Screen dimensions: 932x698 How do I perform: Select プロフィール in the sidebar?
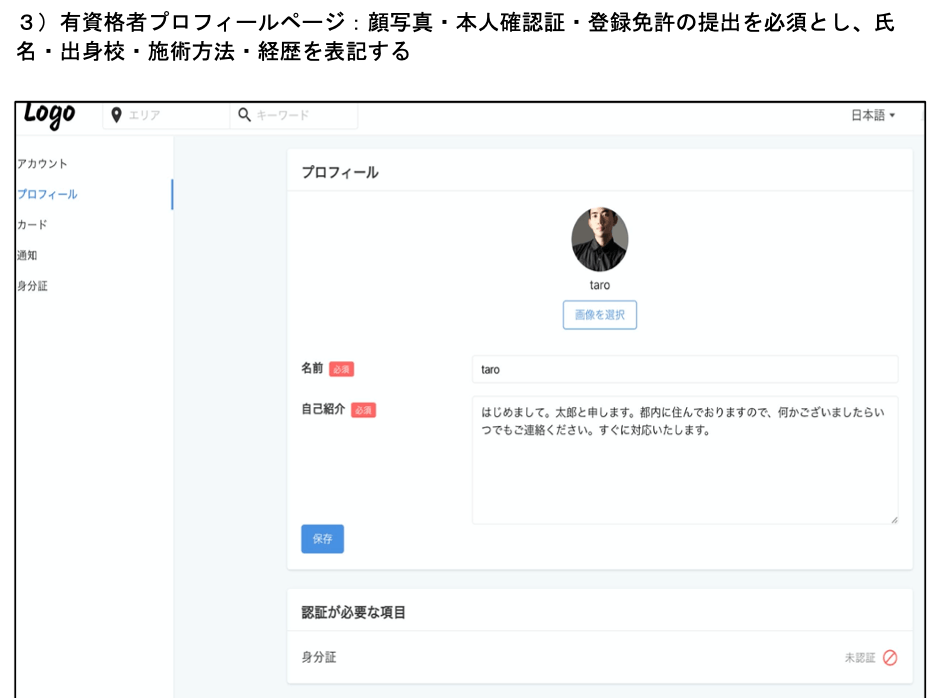click(x=47, y=194)
